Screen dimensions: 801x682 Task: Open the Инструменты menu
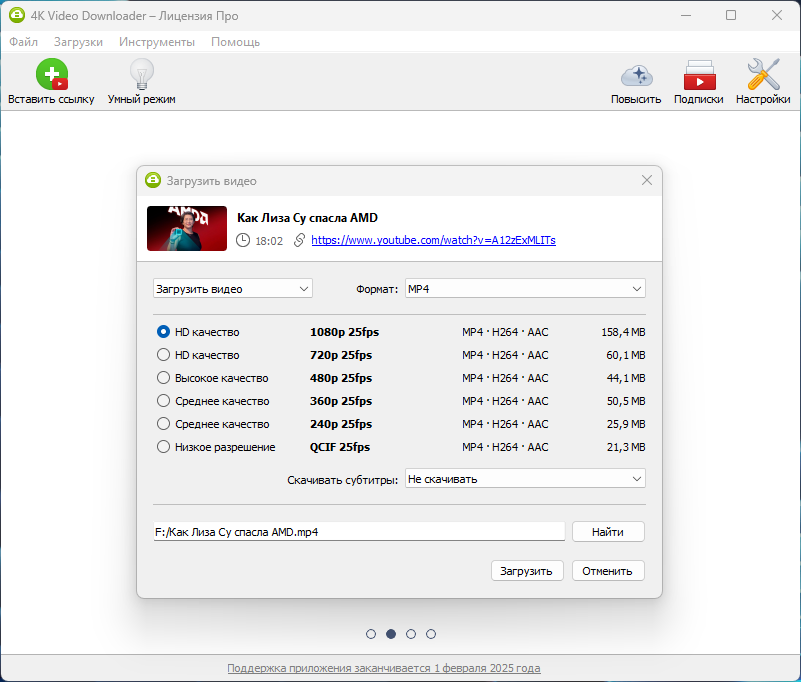pos(157,42)
